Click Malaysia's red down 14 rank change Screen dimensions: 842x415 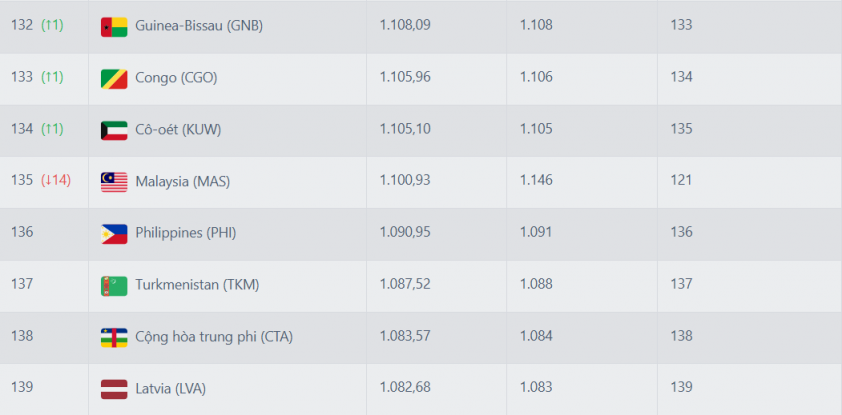pyautogui.click(x=56, y=181)
